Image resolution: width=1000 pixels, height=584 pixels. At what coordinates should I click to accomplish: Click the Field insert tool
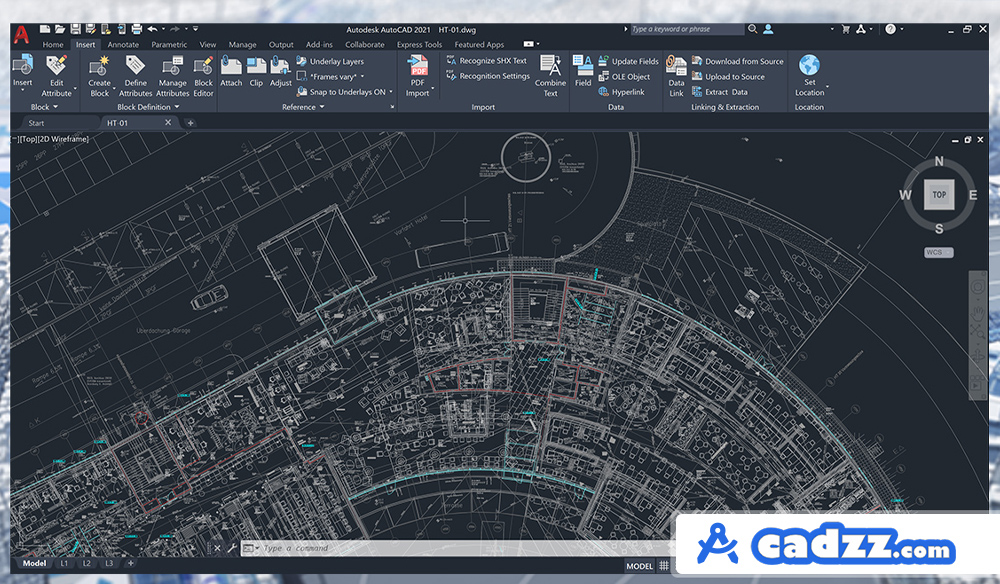point(583,71)
